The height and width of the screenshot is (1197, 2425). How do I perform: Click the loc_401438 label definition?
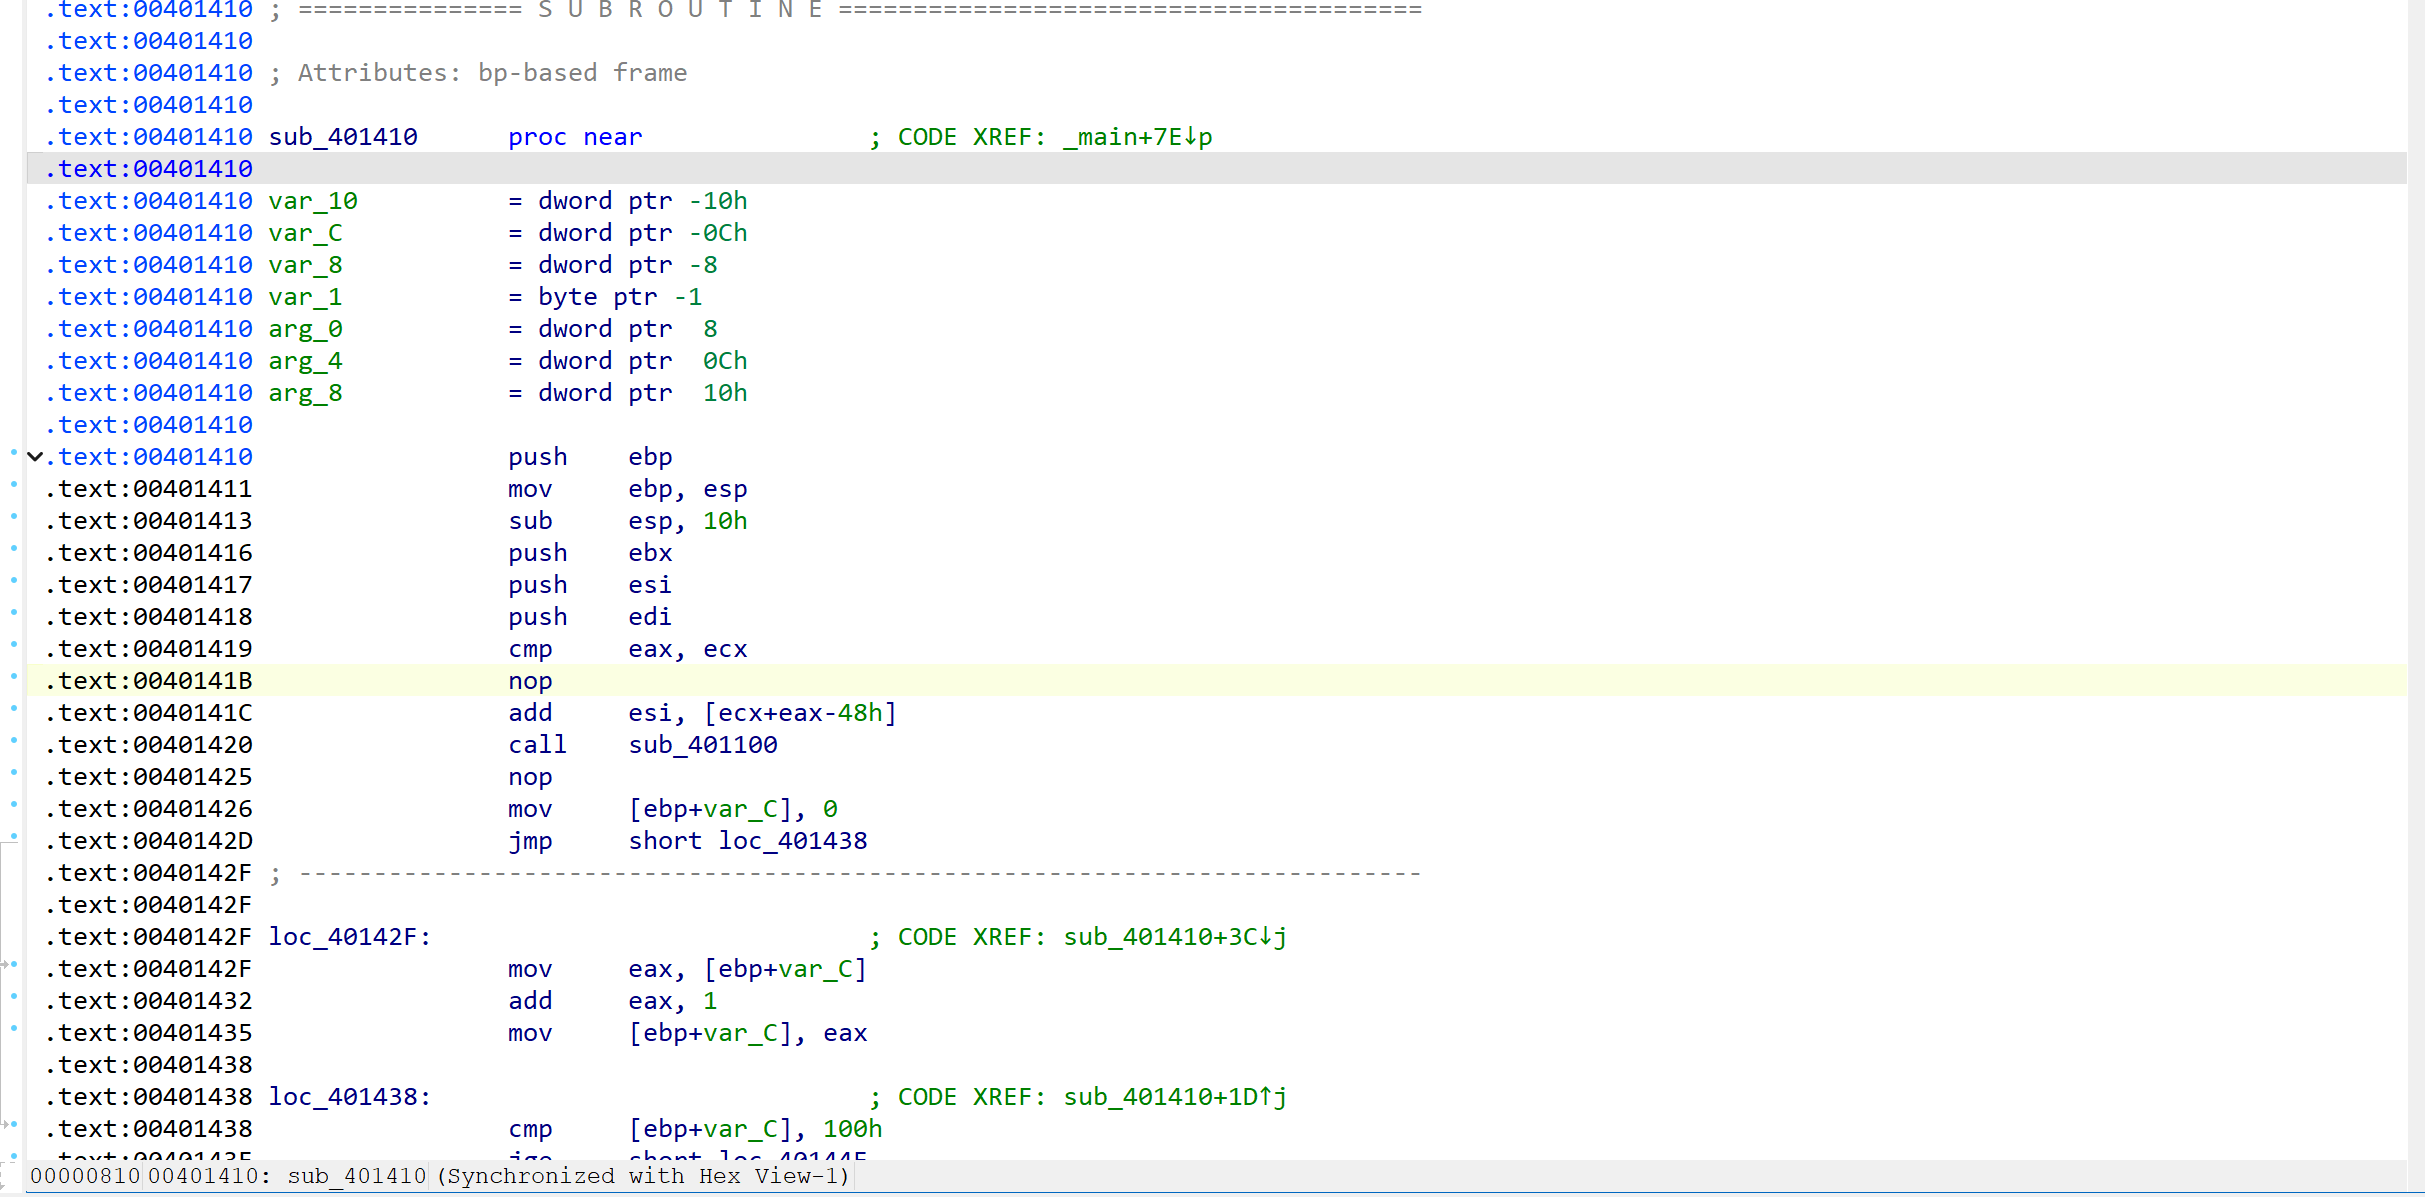[349, 1097]
